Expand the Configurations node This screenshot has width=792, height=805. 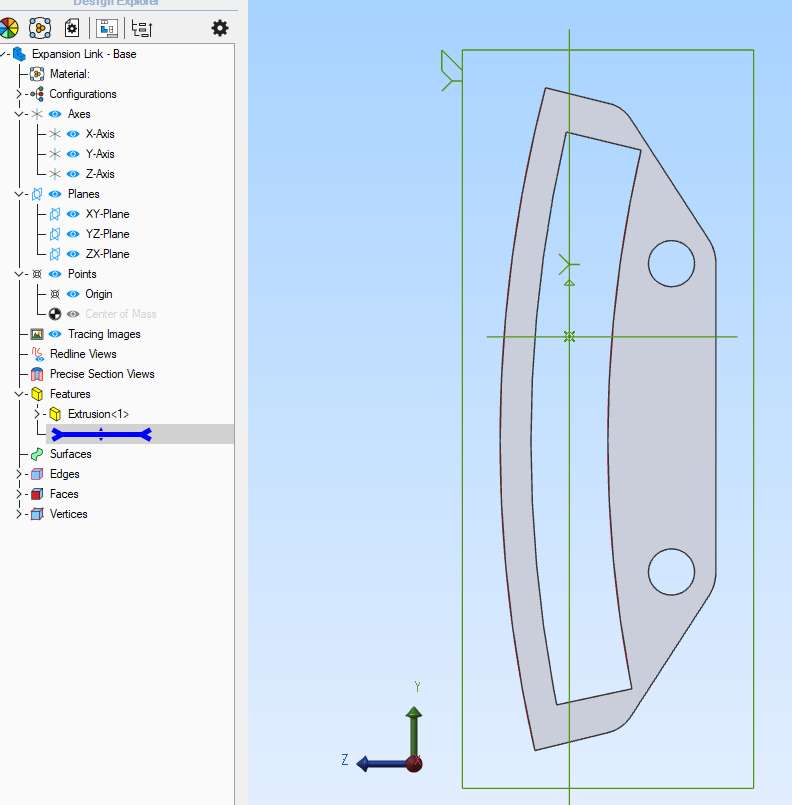pyautogui.click(x=18, y=94)
